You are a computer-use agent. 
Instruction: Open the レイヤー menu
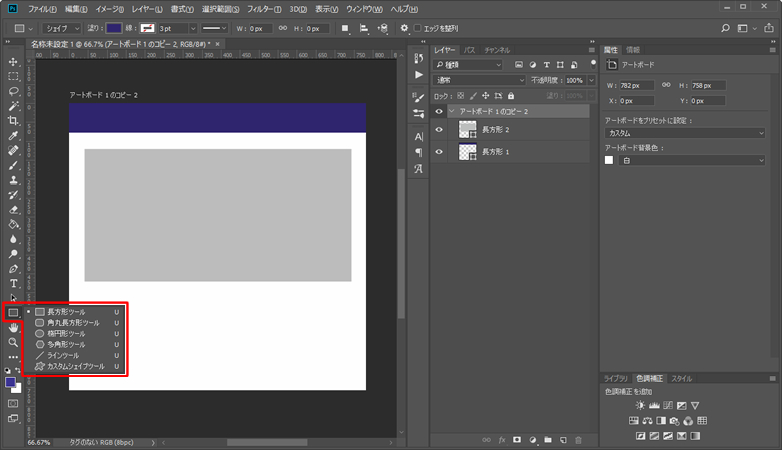click(x=147, y=9)
